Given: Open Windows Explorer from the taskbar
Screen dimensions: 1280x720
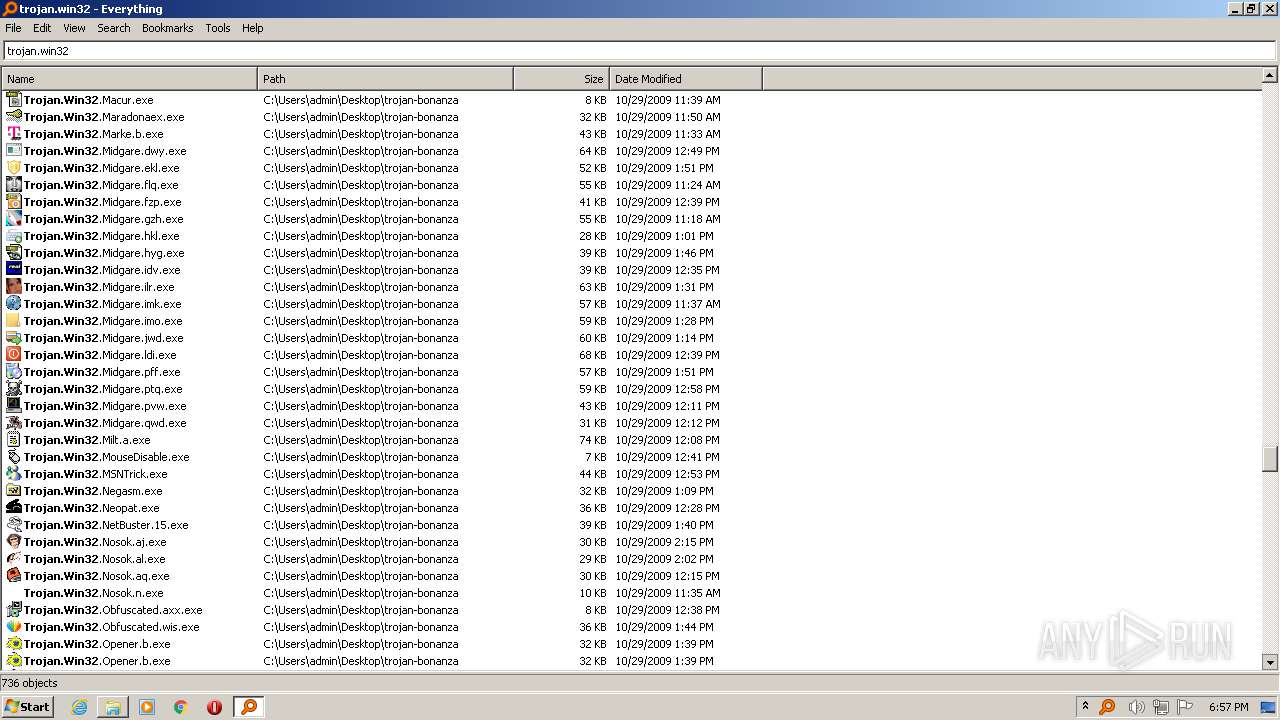Looking at the screenshot, I should point(113,707).
